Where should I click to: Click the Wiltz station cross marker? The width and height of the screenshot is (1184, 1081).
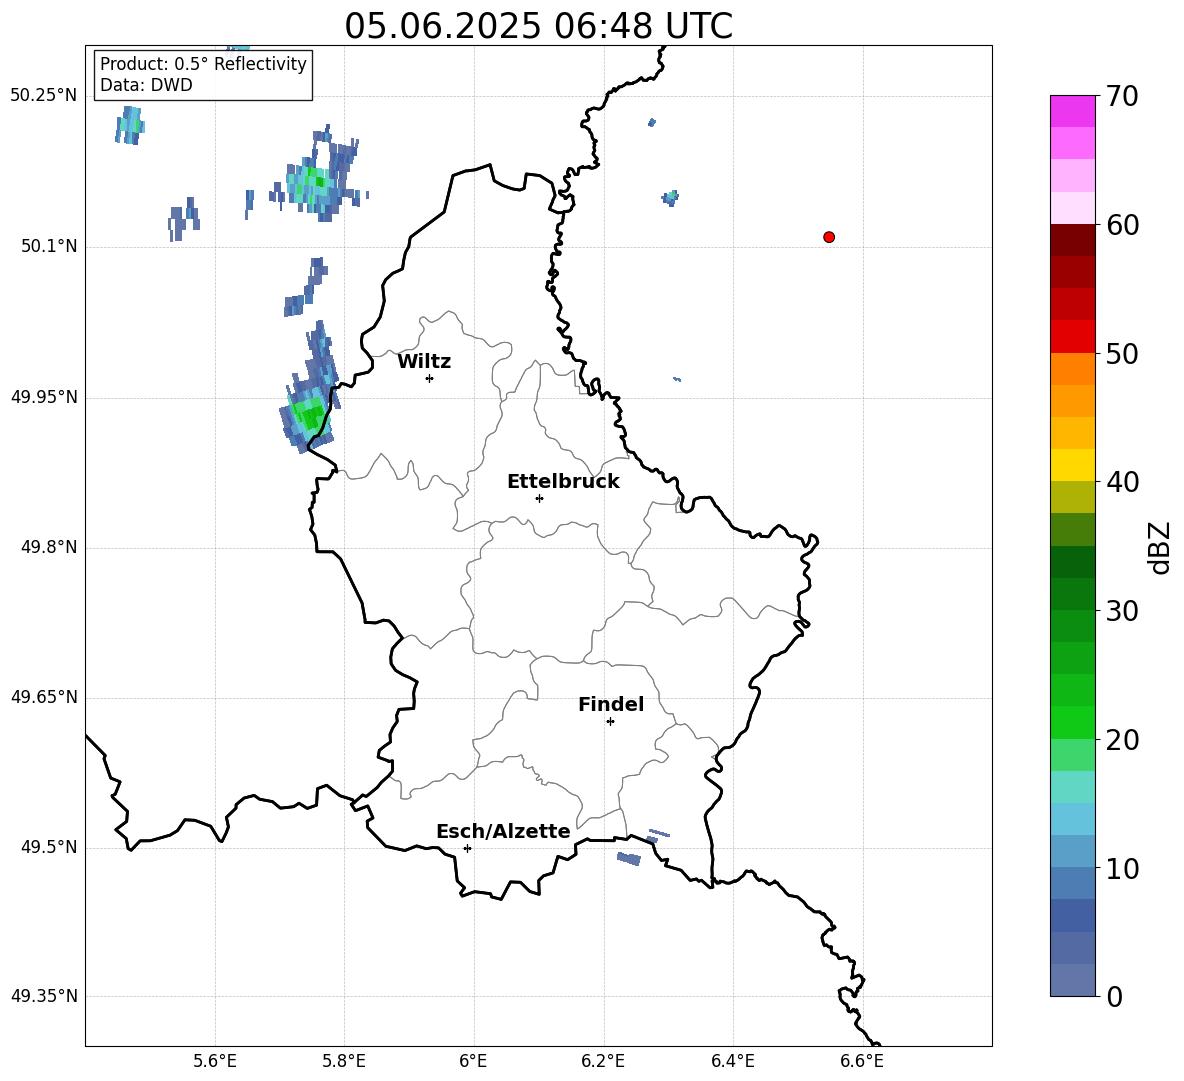429,378
